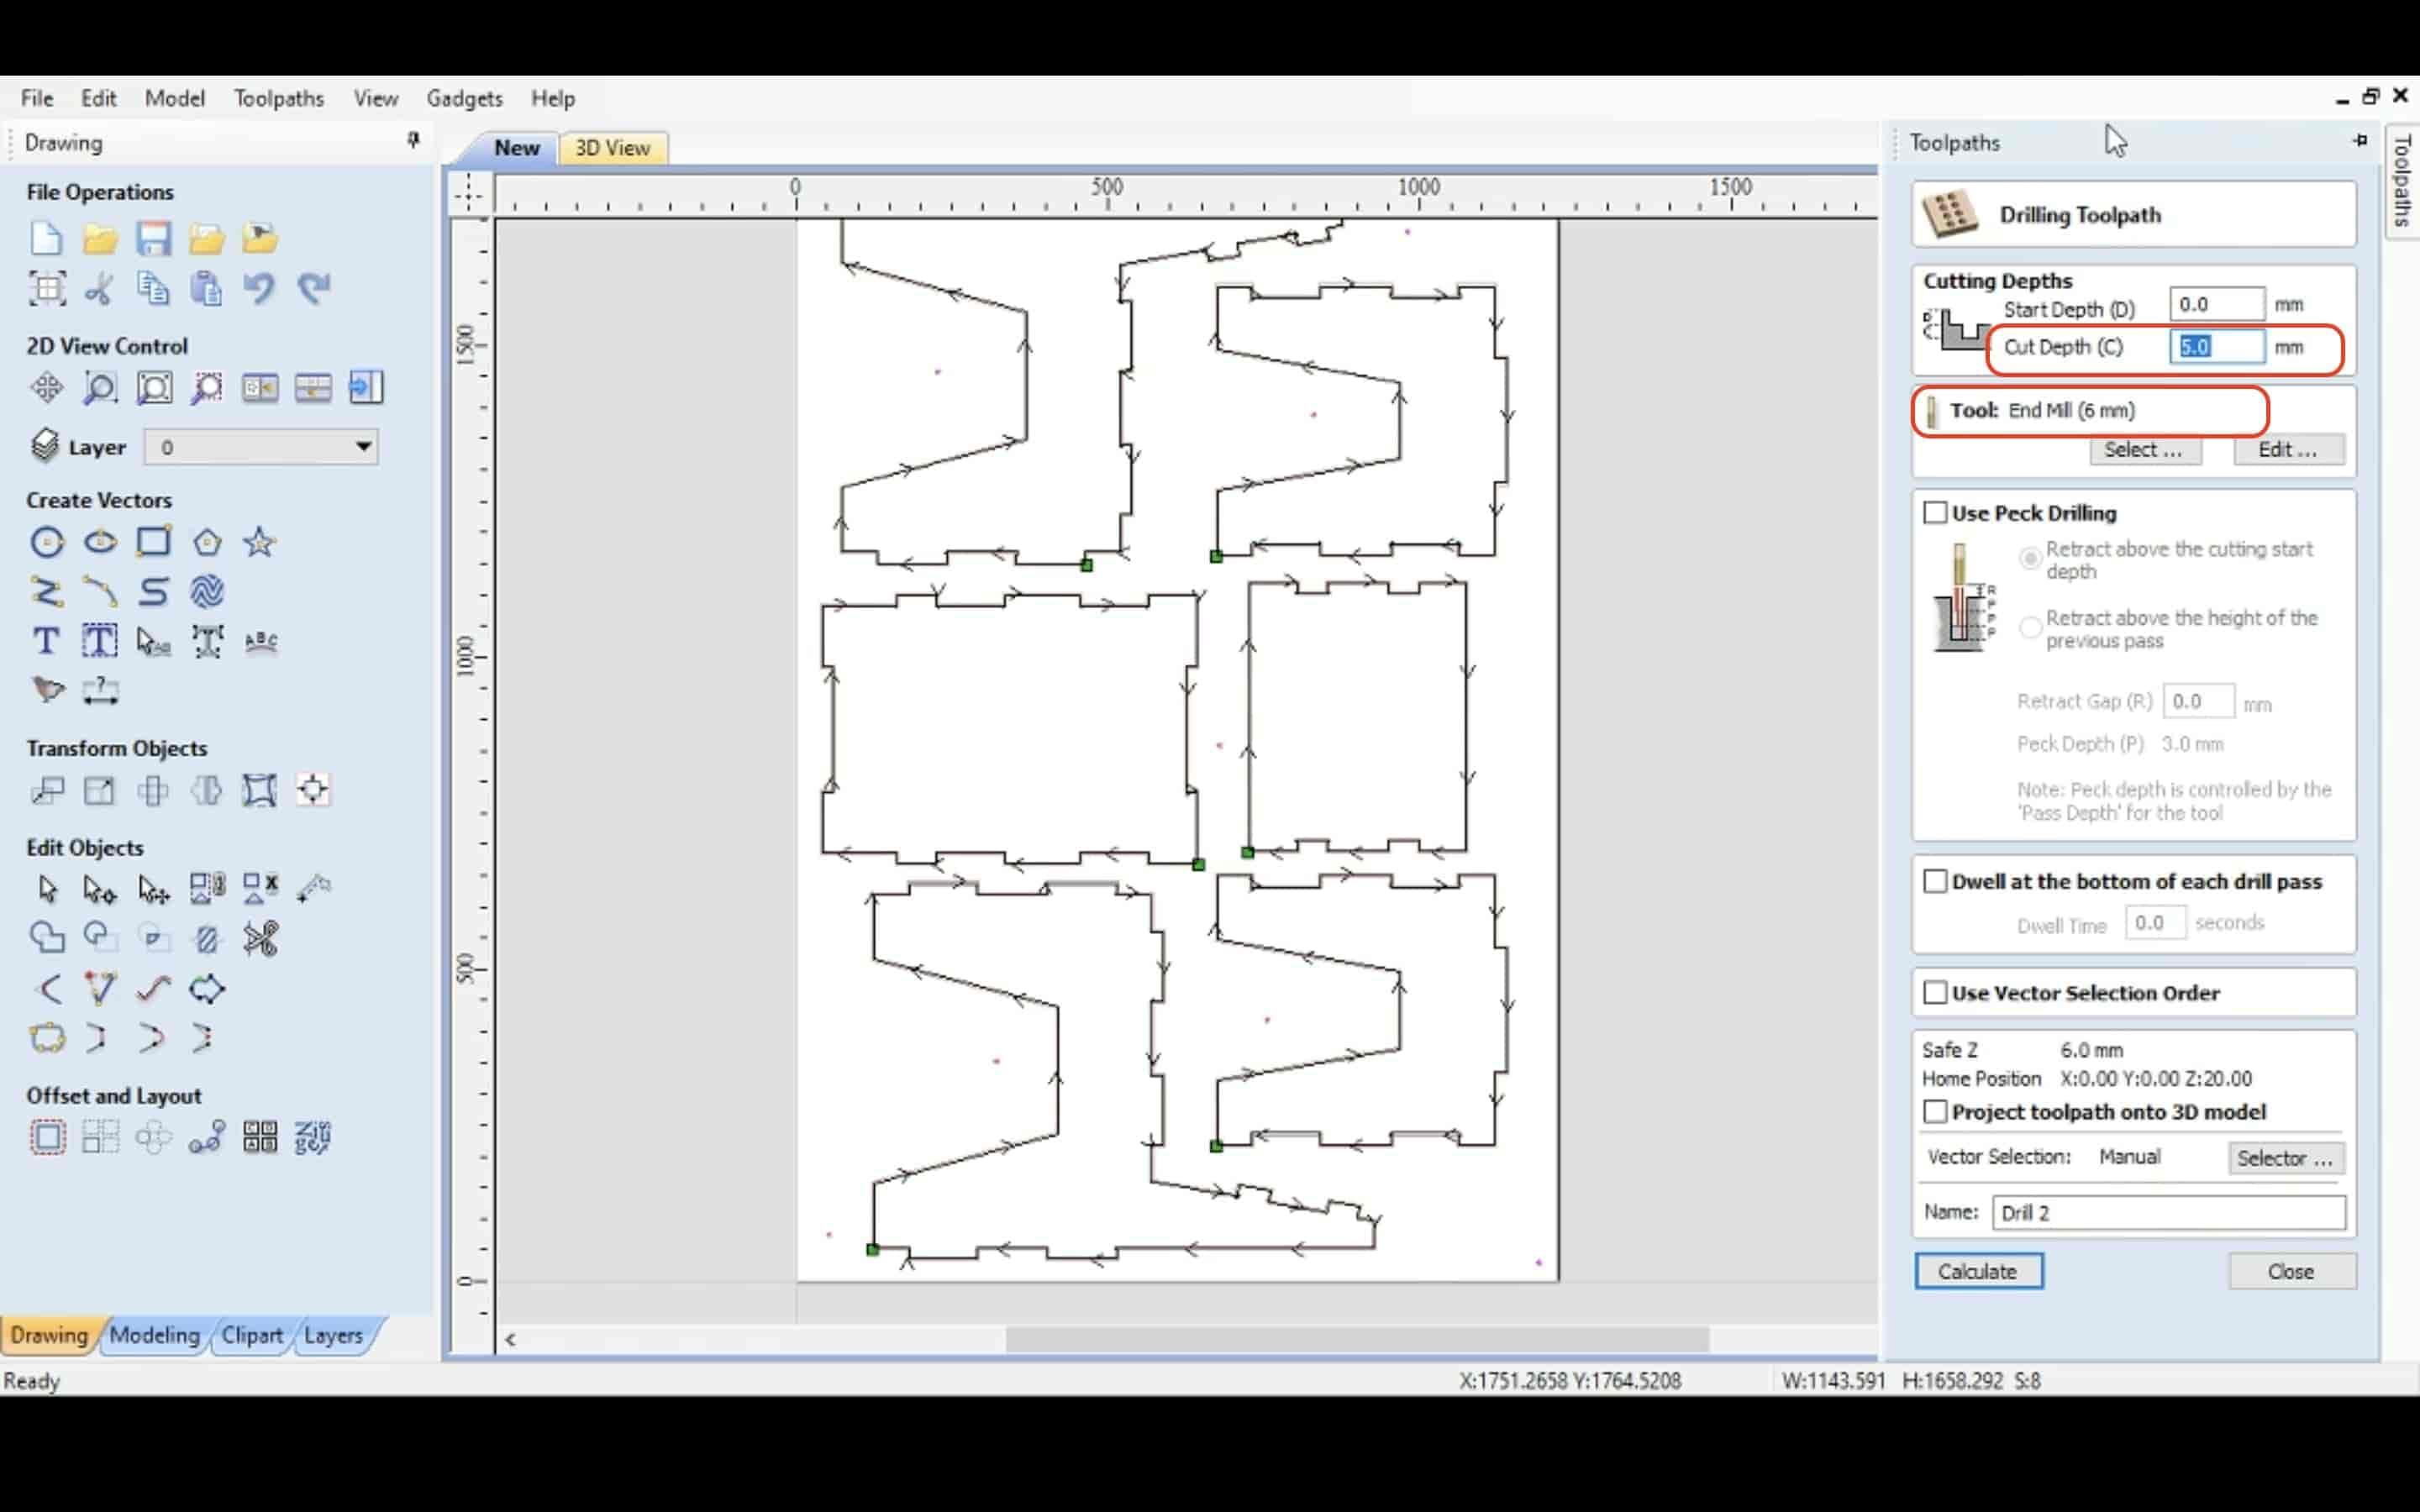Select the Offset and Layout grid tool
2420x1512 pixels.
click(x=99, y=1137)
